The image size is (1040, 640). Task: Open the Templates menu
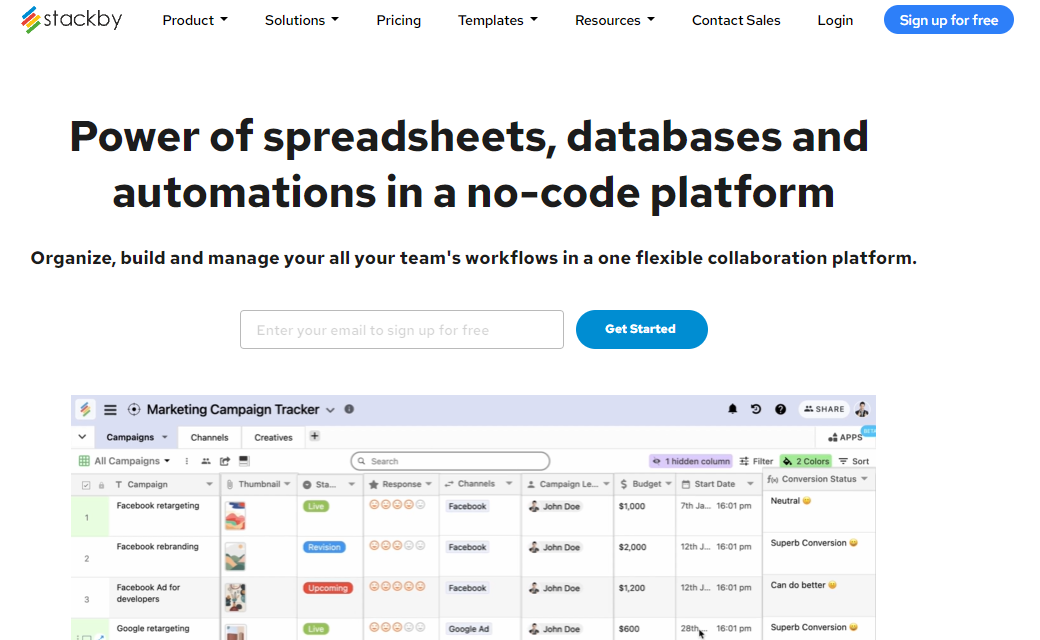coord(497,21)
